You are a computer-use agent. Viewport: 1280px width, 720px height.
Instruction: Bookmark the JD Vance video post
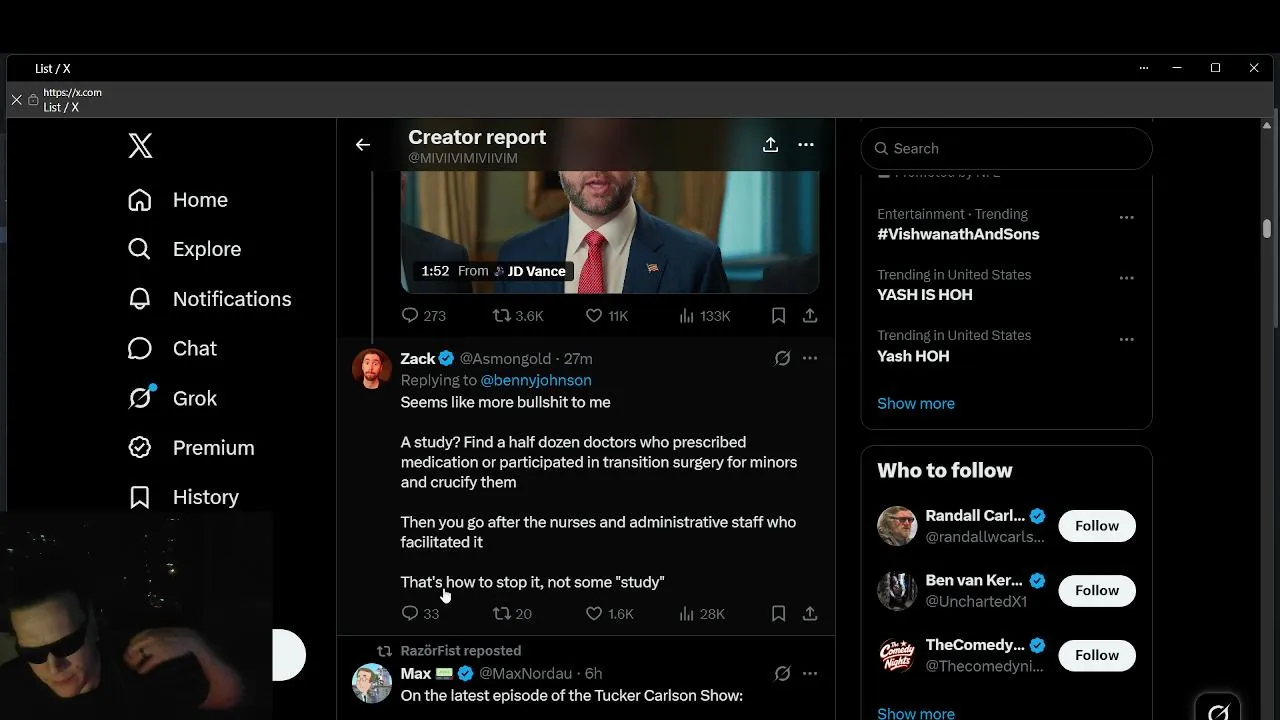click(x=778, y=316)
